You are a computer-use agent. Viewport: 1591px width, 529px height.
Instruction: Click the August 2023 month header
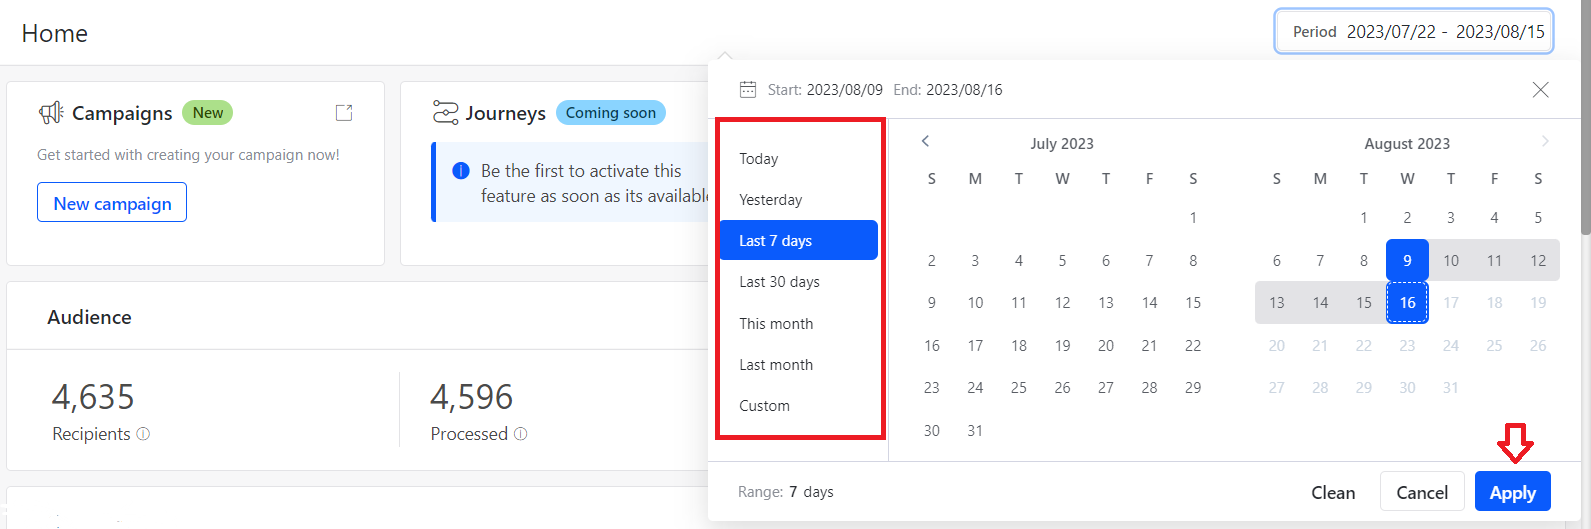(1407, 144)
